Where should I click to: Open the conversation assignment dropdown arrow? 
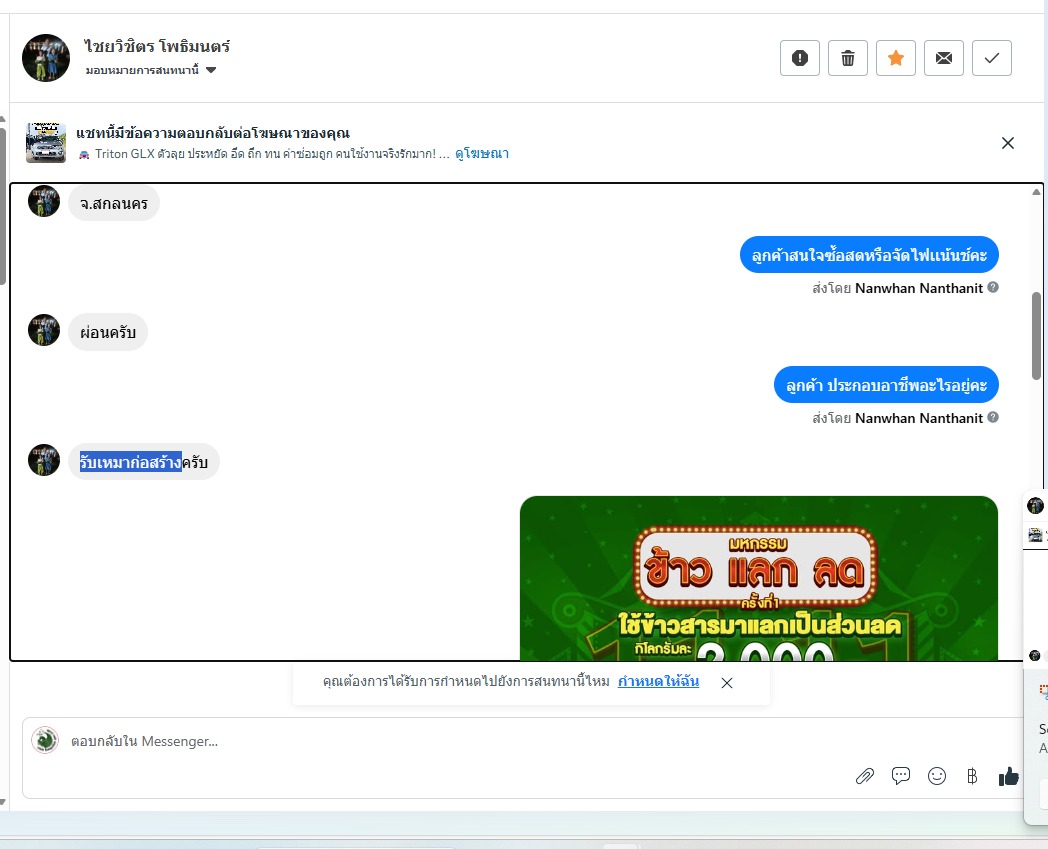(x=211, y=70)
